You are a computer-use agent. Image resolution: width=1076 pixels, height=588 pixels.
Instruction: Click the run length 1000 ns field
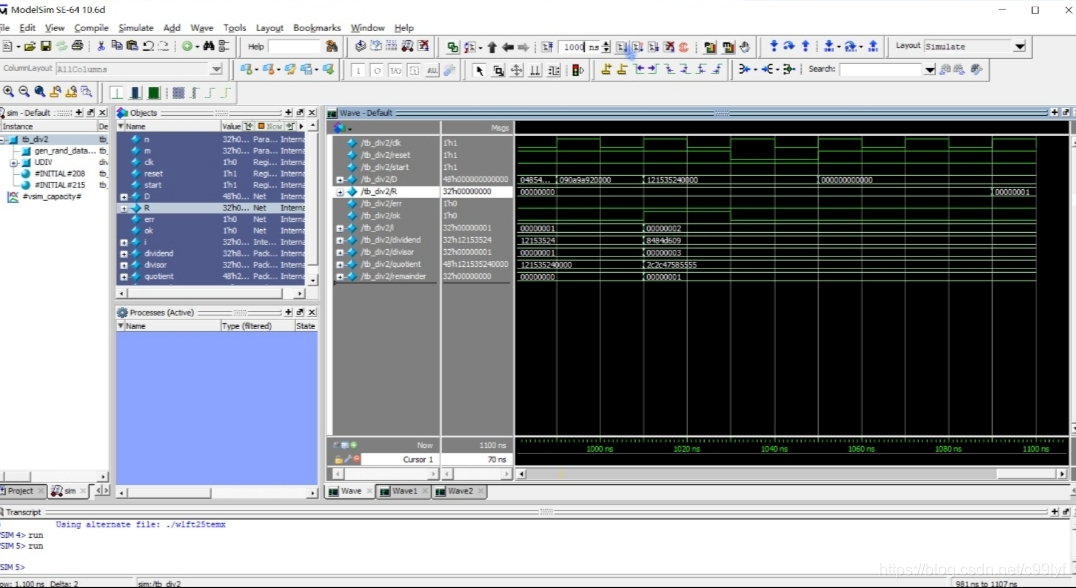click(580, 47)
